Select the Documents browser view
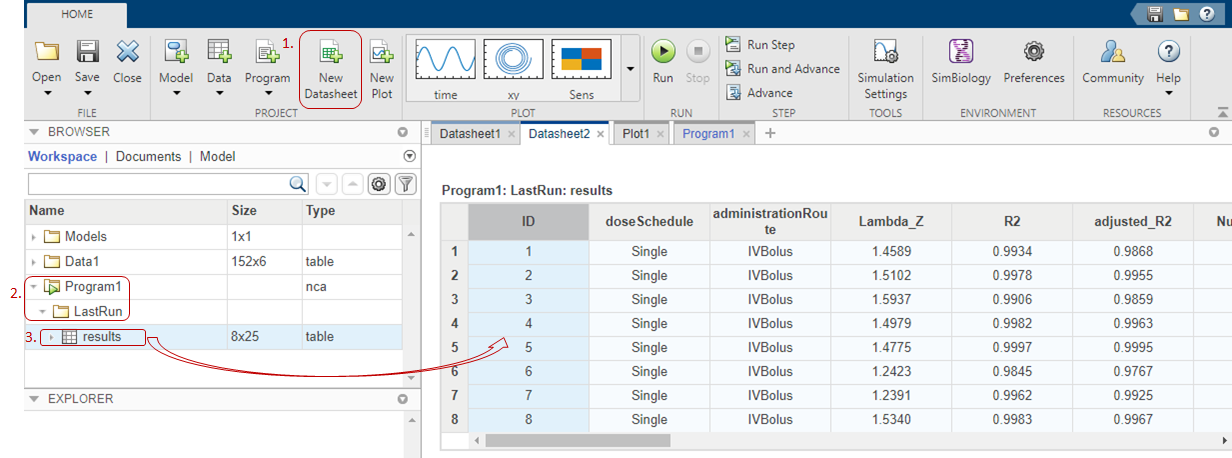Image resolution: width=1232 pixels, height=458 pixels. click(149, 156)
